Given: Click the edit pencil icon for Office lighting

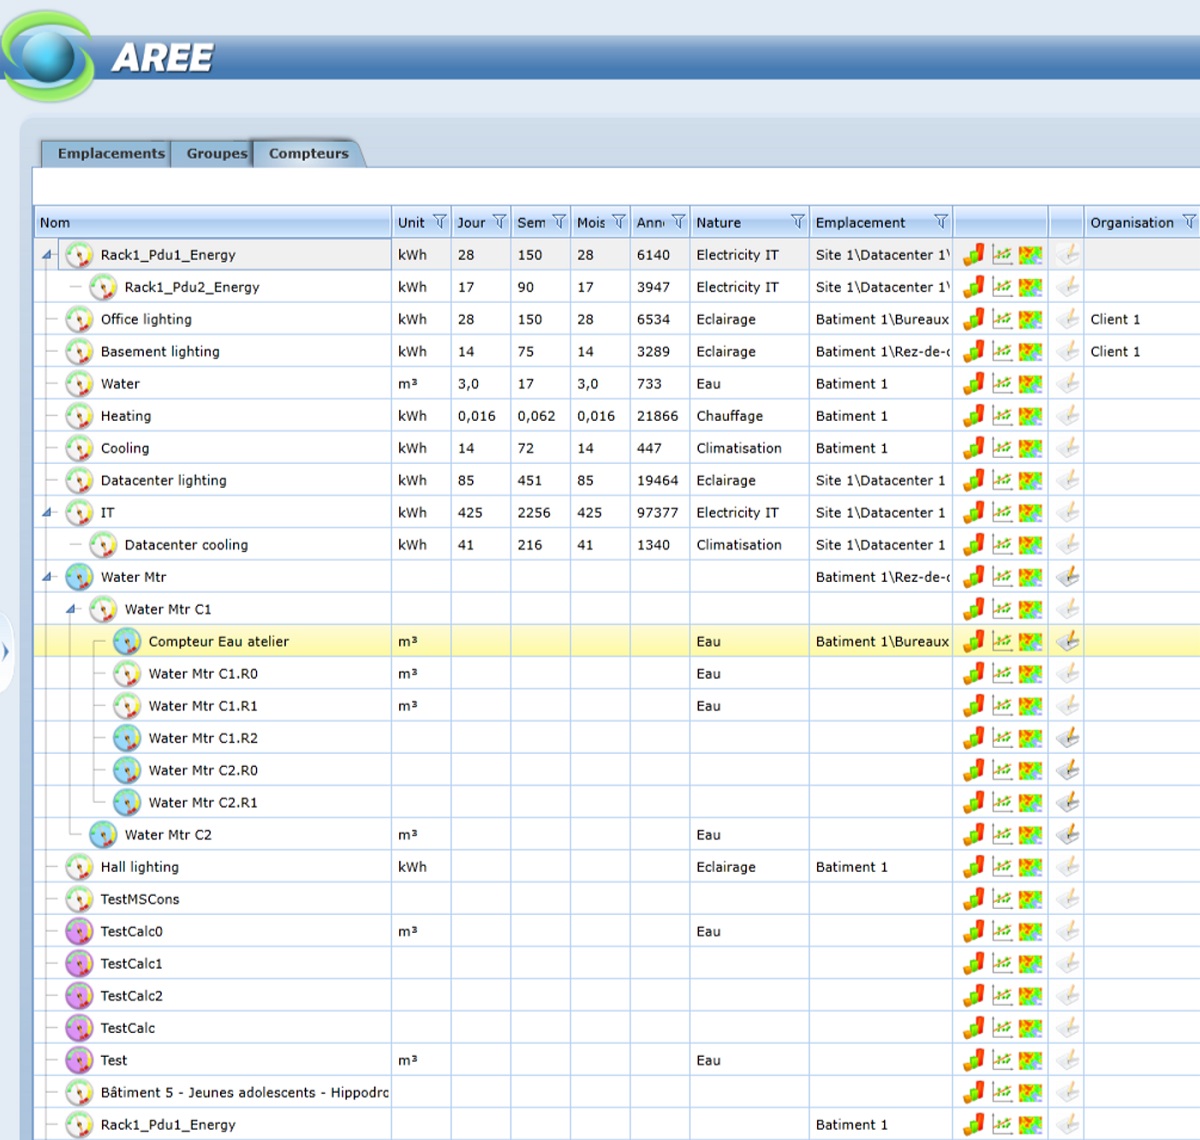Looking at the screenshot, I should point(1068,319).
